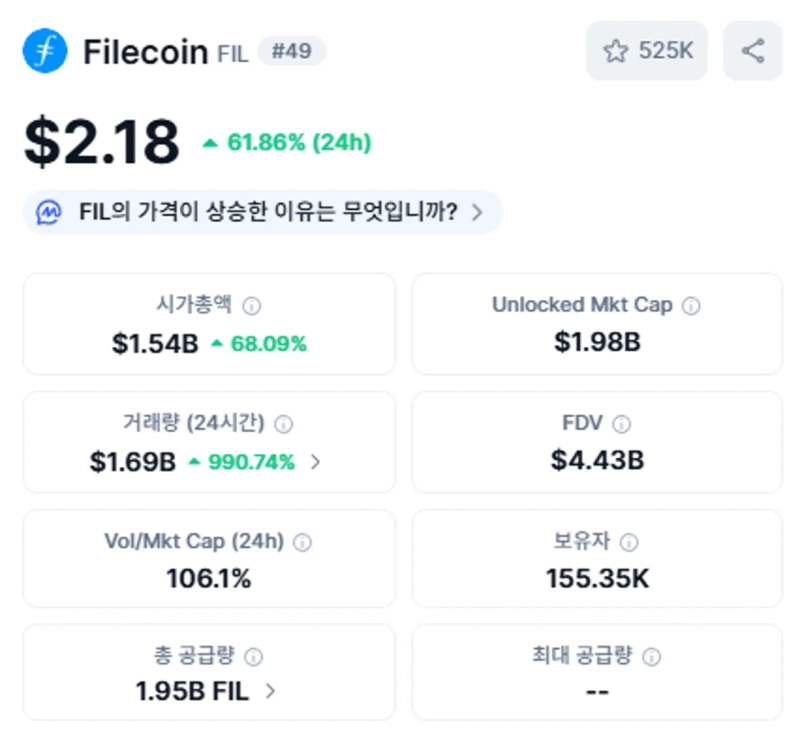Click the info icon beside FDV
This screenshot has height=734, width=800.
point(622,424)
